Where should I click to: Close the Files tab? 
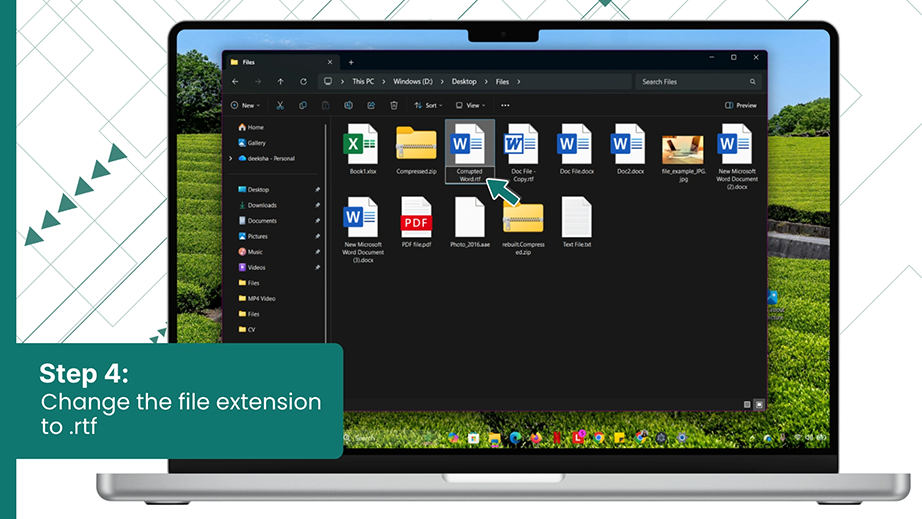pos(330,62)
